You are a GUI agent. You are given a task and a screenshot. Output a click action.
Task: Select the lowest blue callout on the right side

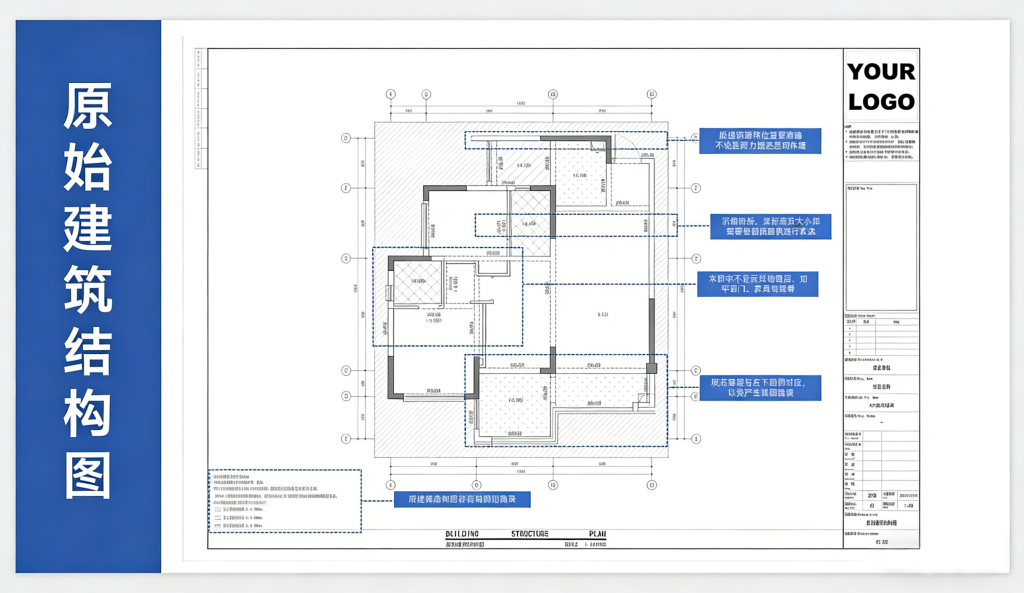[759, 388]
